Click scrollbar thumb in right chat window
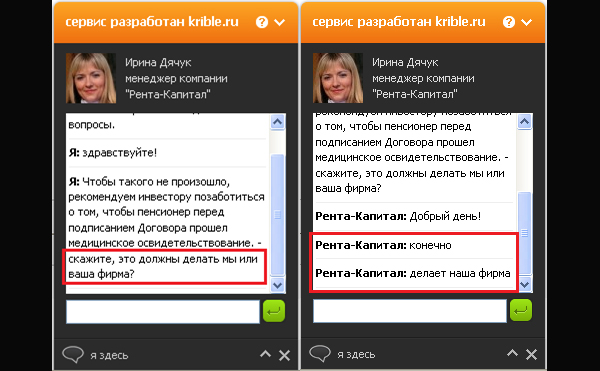The image size is (600, 371). point(524,233)
